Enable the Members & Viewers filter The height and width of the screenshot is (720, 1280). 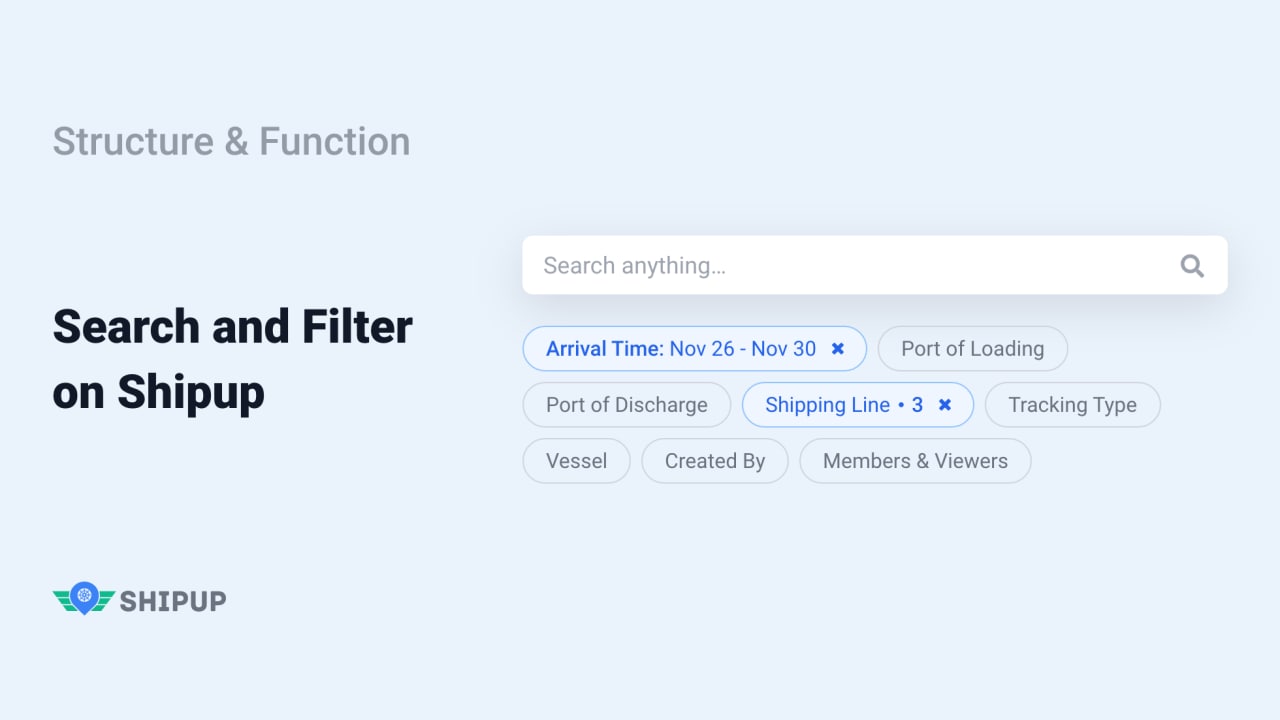point(915,461)
